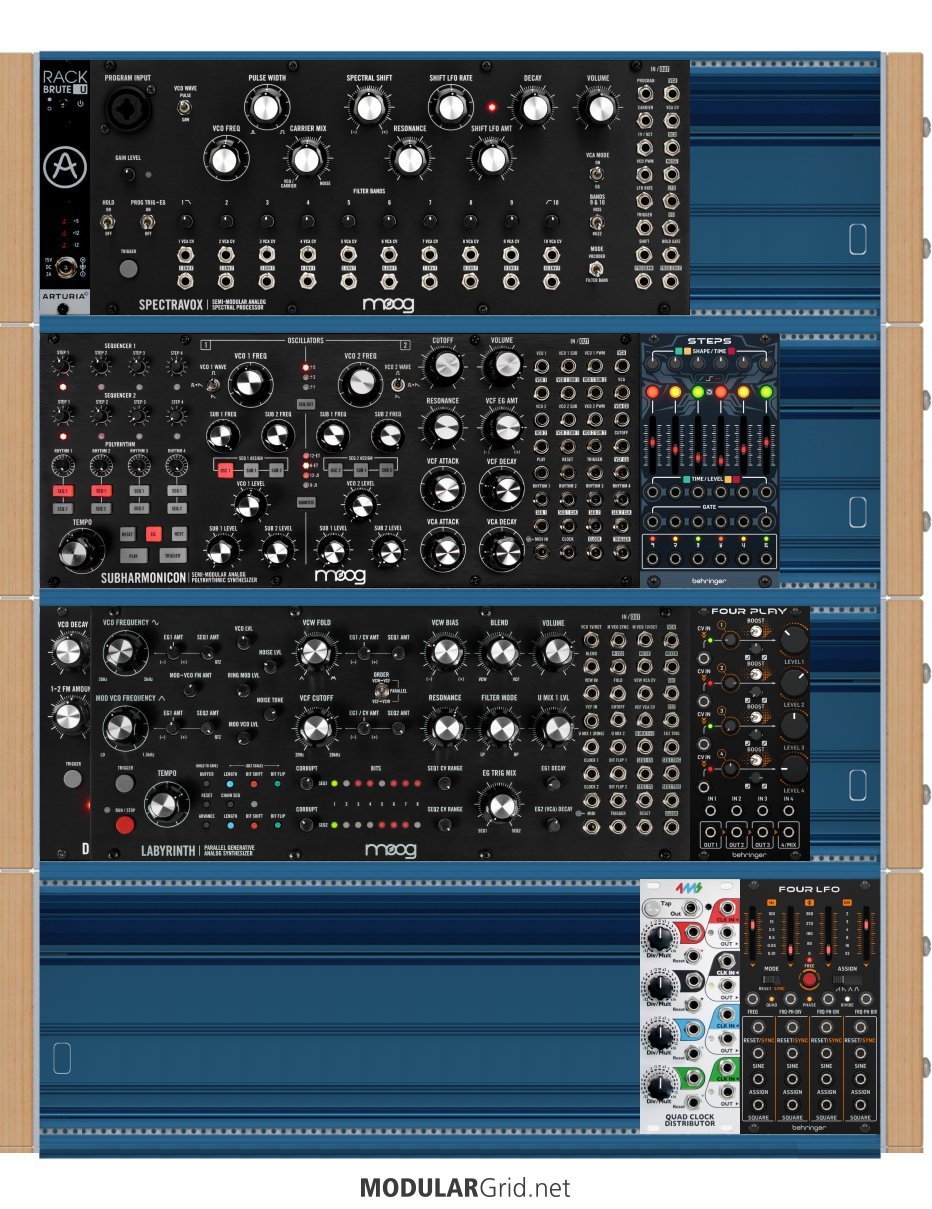
Task: Click the Moog logo on Spectravox
Action: [x=389, y=304]
